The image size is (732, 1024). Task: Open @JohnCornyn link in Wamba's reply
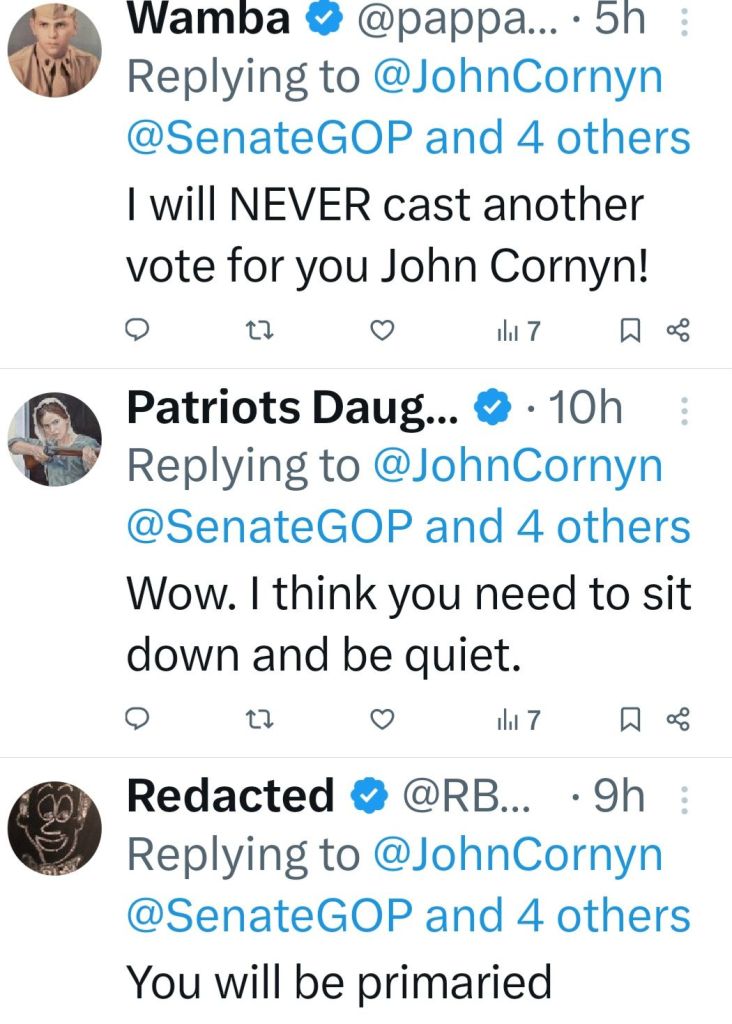point(518,78)
